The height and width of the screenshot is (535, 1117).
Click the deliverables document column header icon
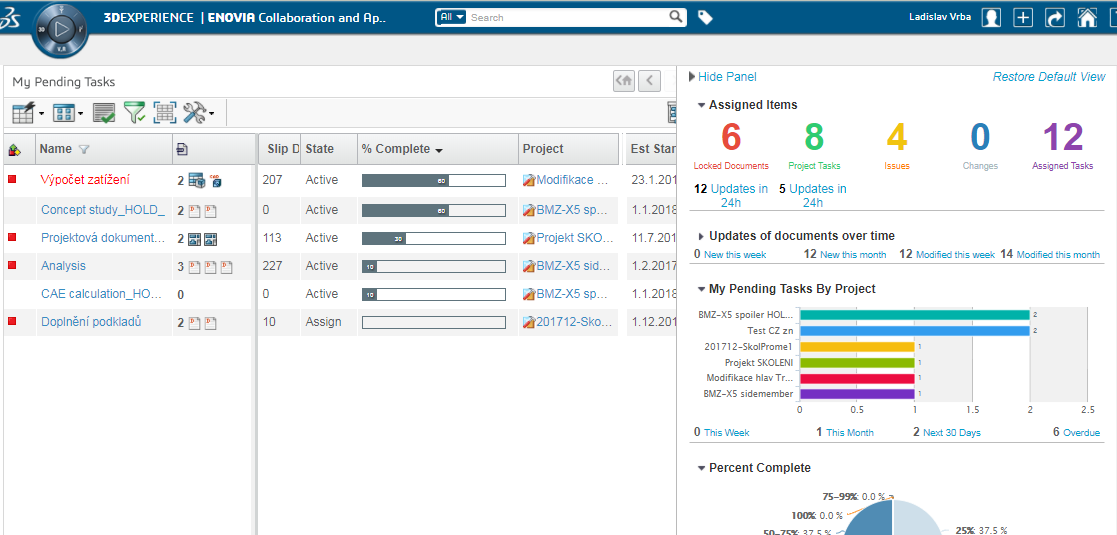coord(182,150)
